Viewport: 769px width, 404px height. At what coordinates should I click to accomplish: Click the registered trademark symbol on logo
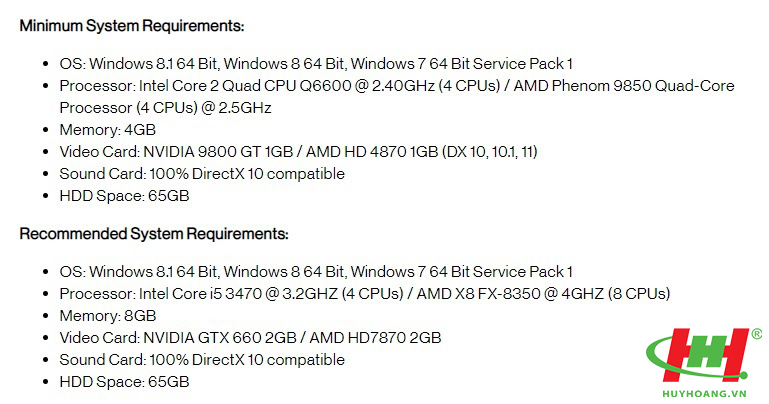(757, 334)
